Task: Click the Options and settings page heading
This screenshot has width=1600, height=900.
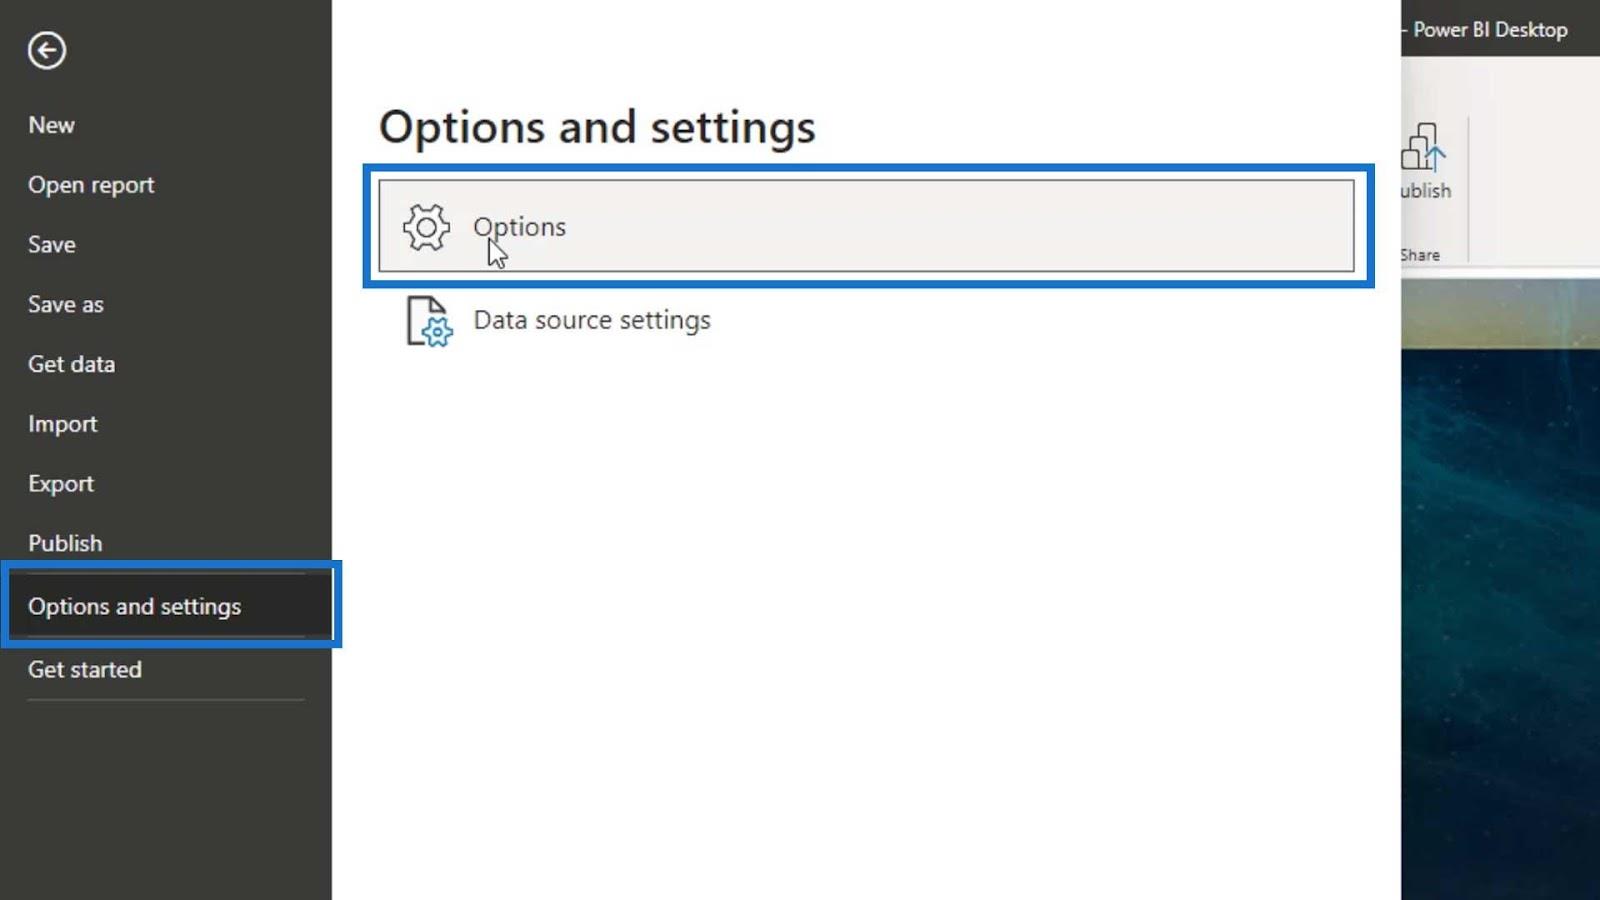Action: coord(597,128)
